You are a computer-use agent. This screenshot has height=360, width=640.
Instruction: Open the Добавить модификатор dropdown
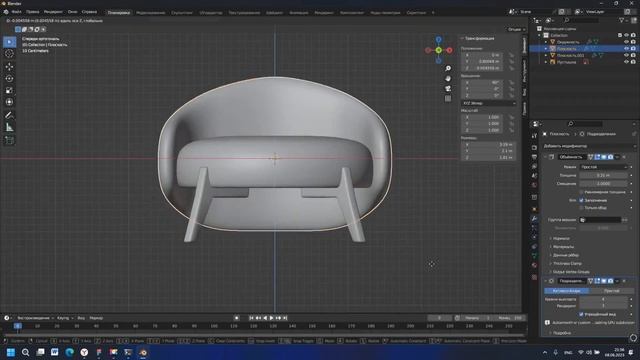(x=589, y=146)
